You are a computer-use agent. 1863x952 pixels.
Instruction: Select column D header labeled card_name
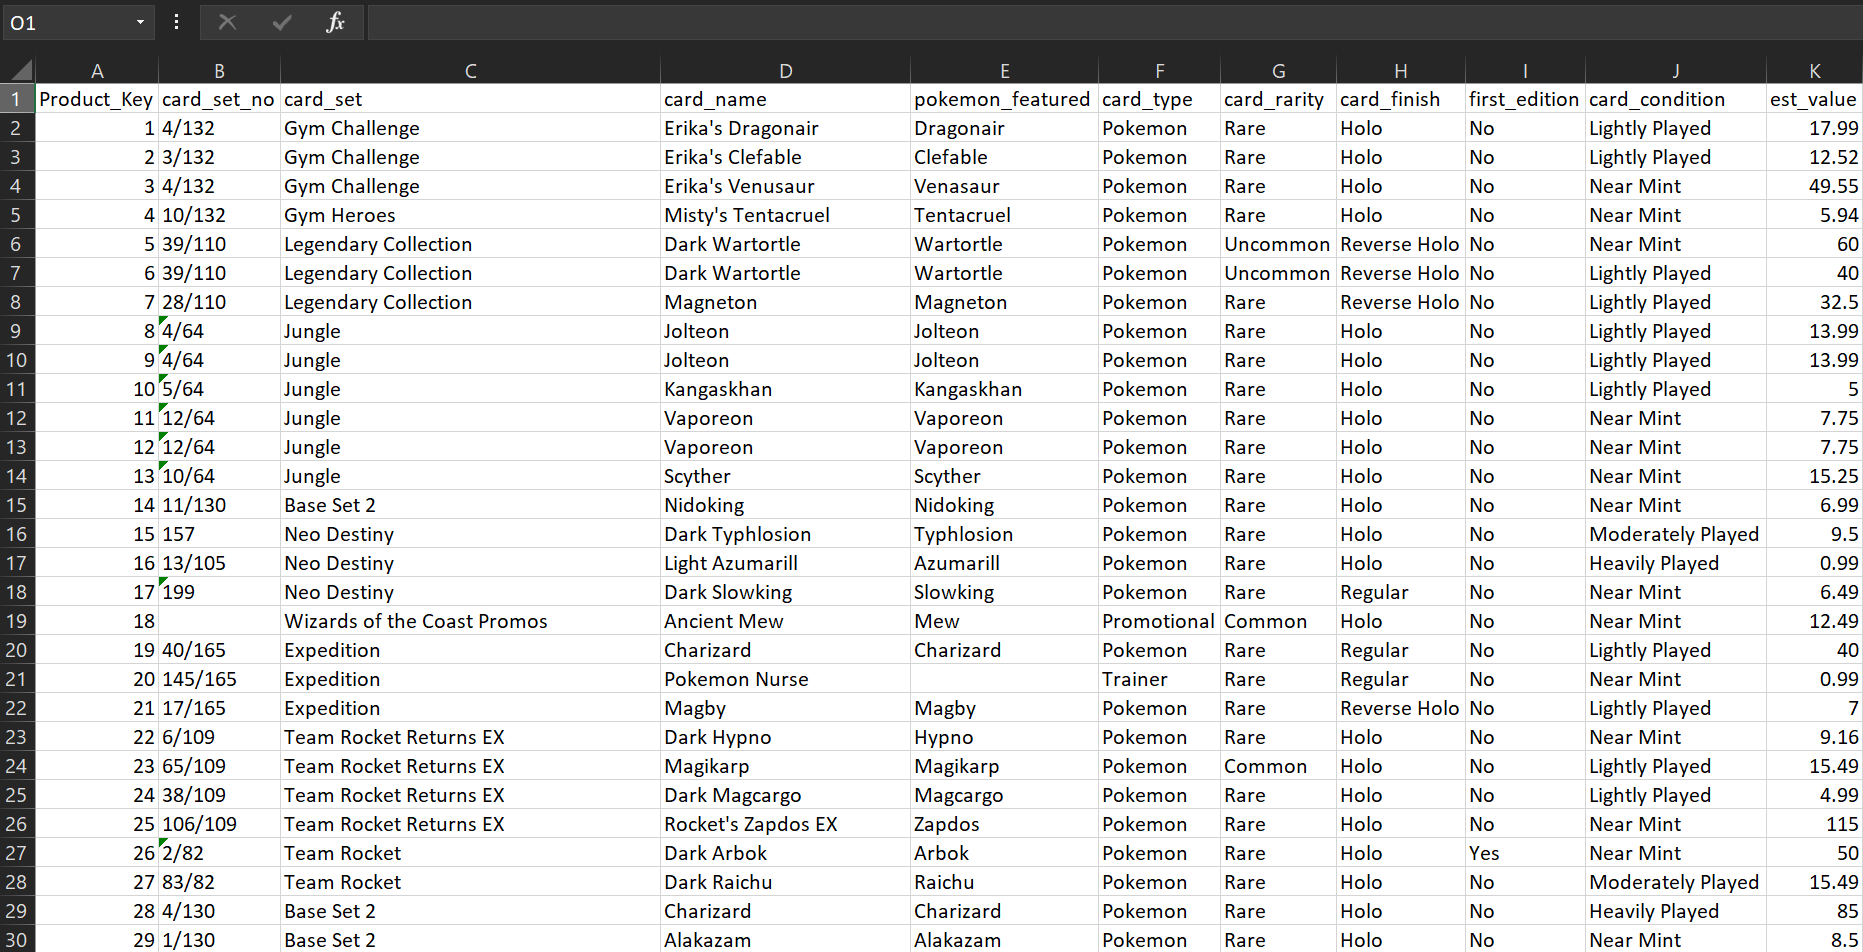click(785, 69)
